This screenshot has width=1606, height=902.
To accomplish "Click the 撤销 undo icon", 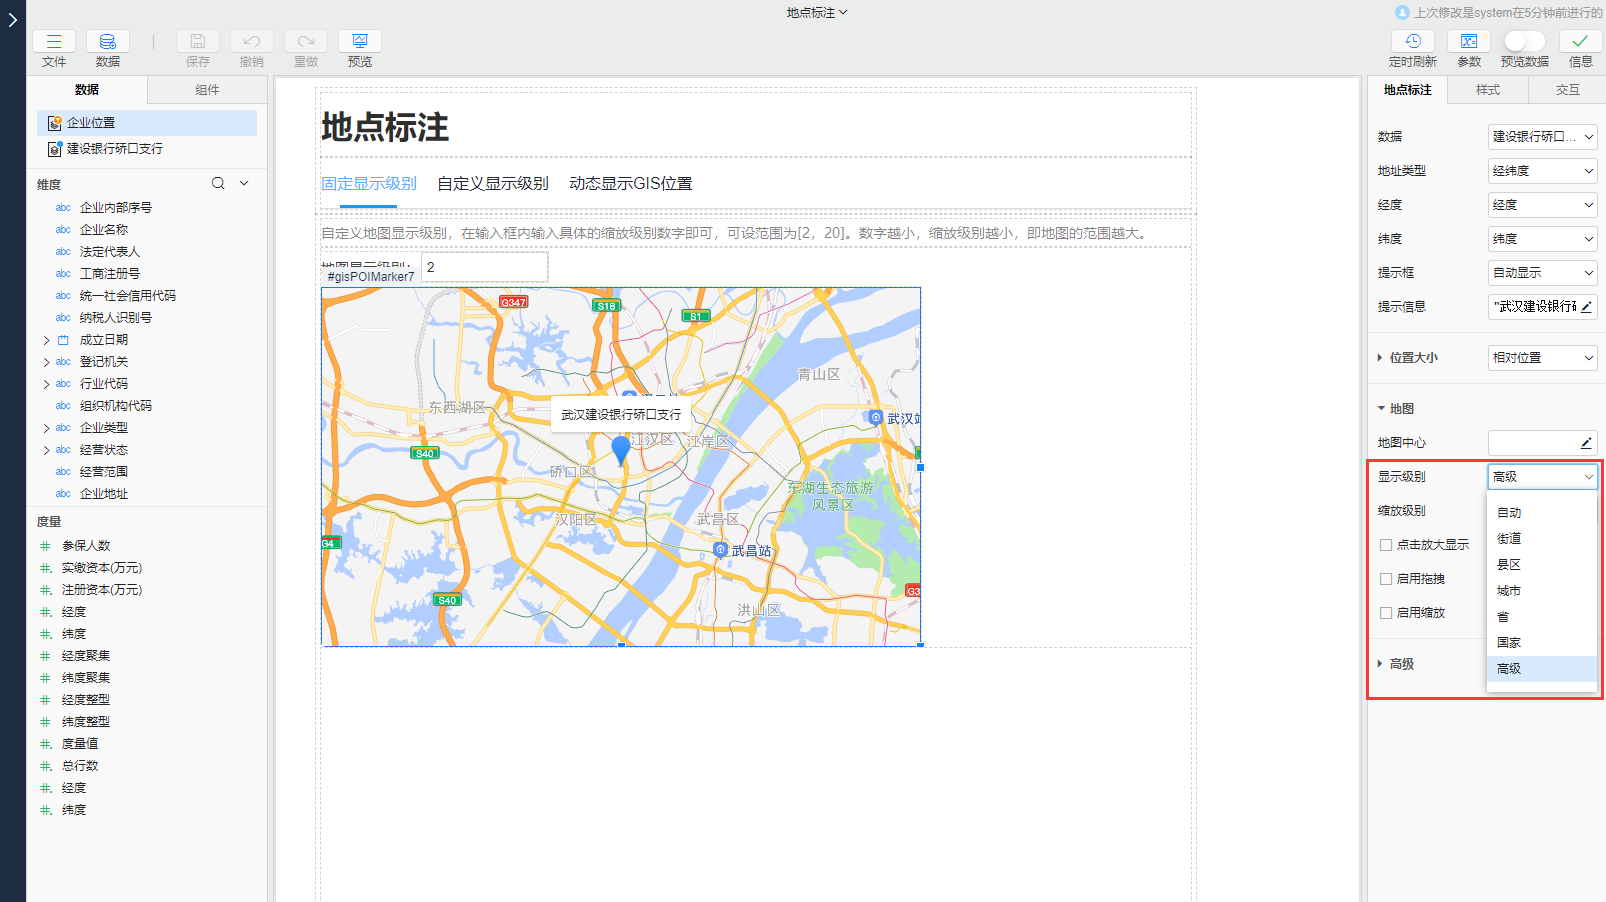I will 251,41.
